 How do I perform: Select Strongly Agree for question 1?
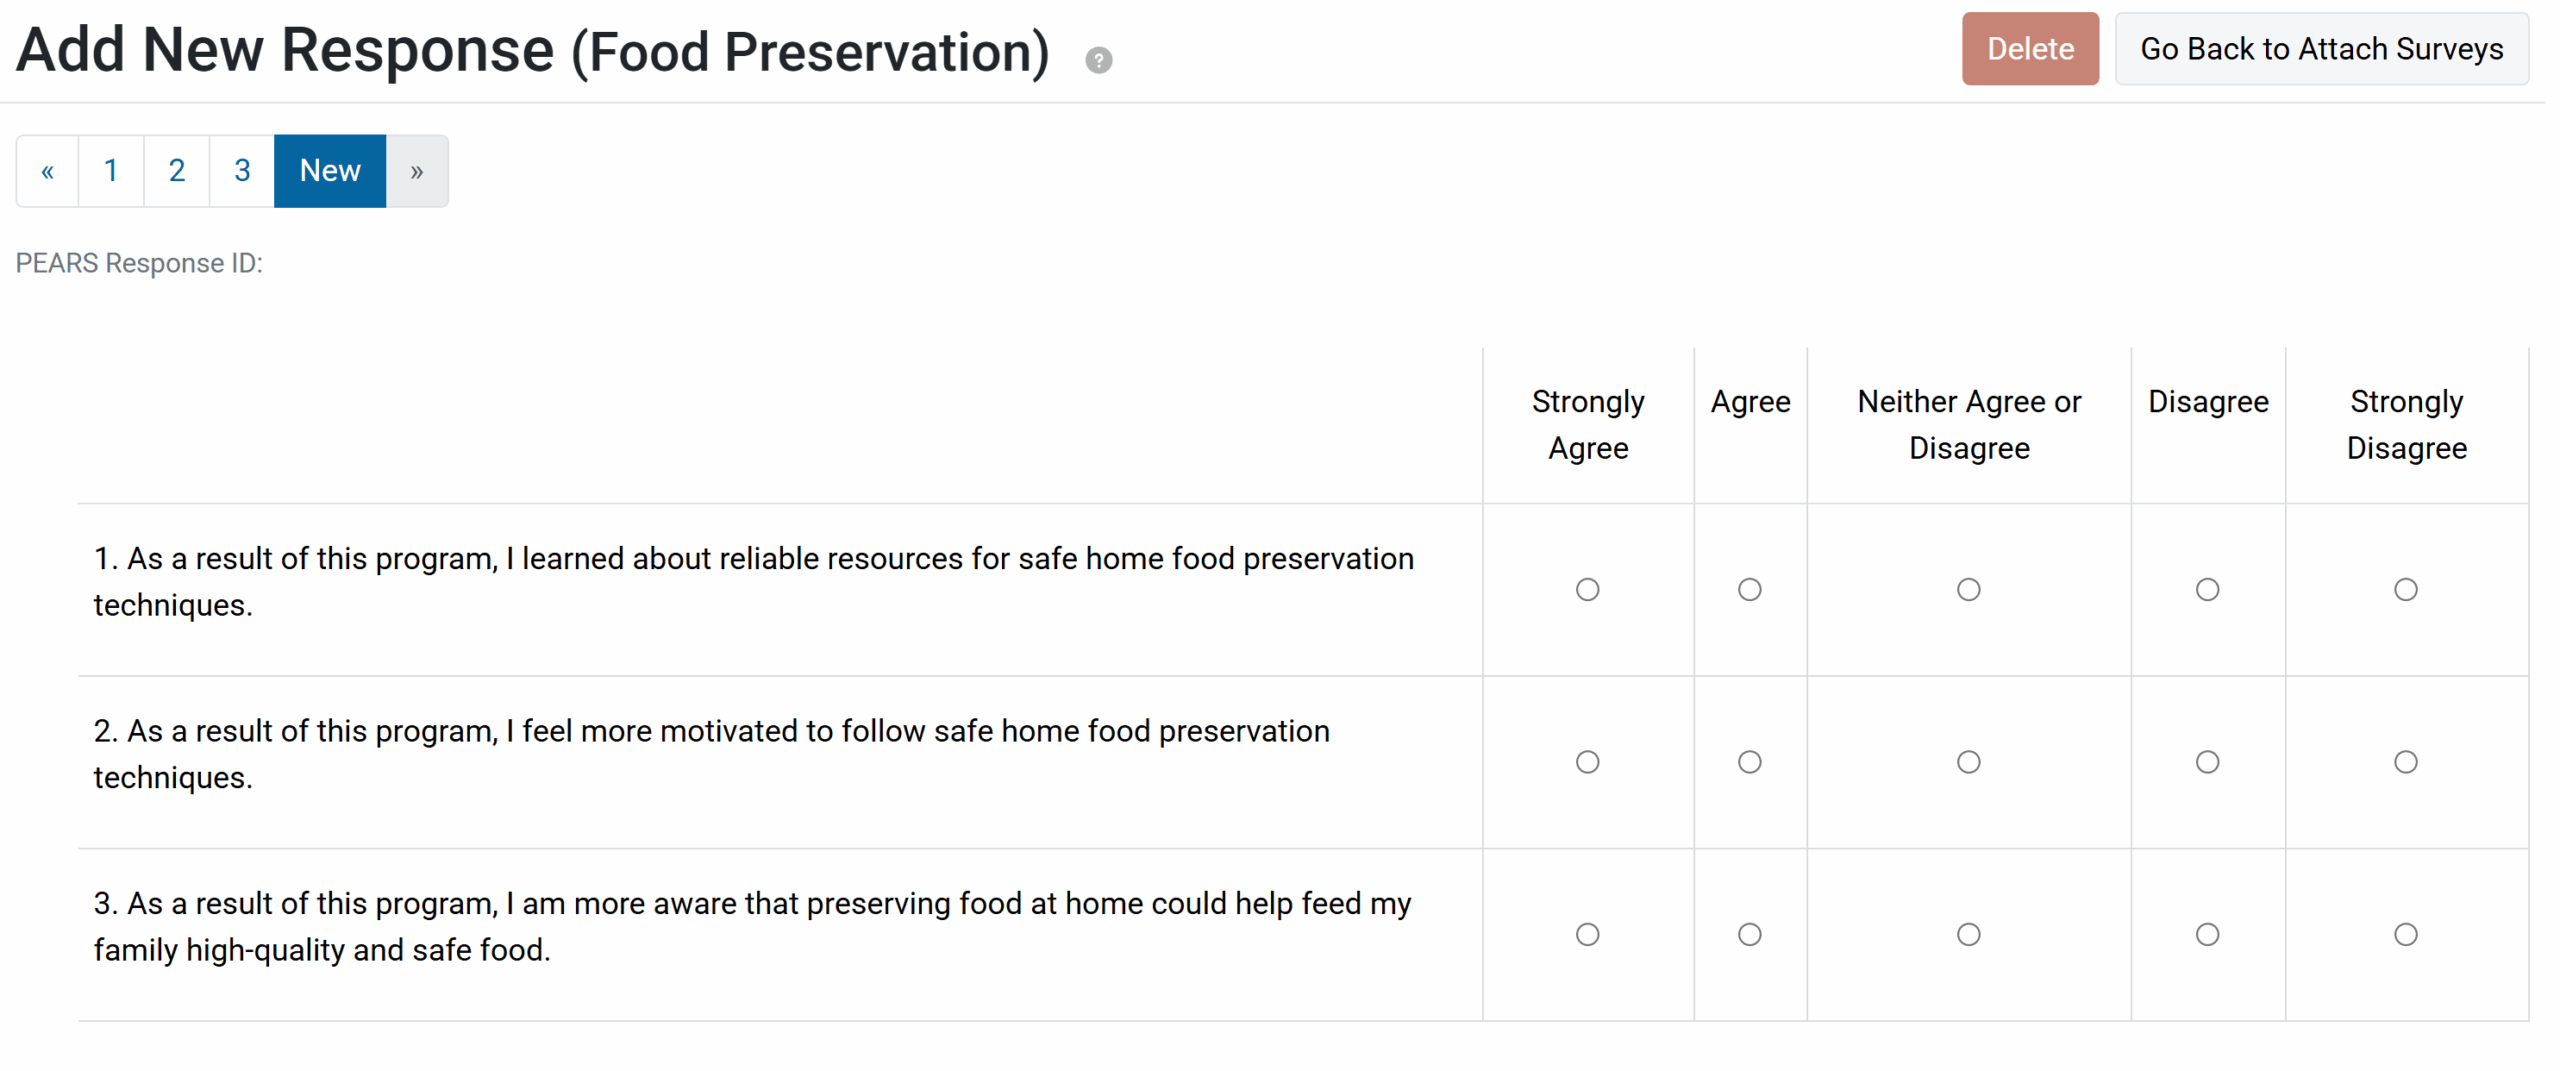click(x=1587, y=590)
